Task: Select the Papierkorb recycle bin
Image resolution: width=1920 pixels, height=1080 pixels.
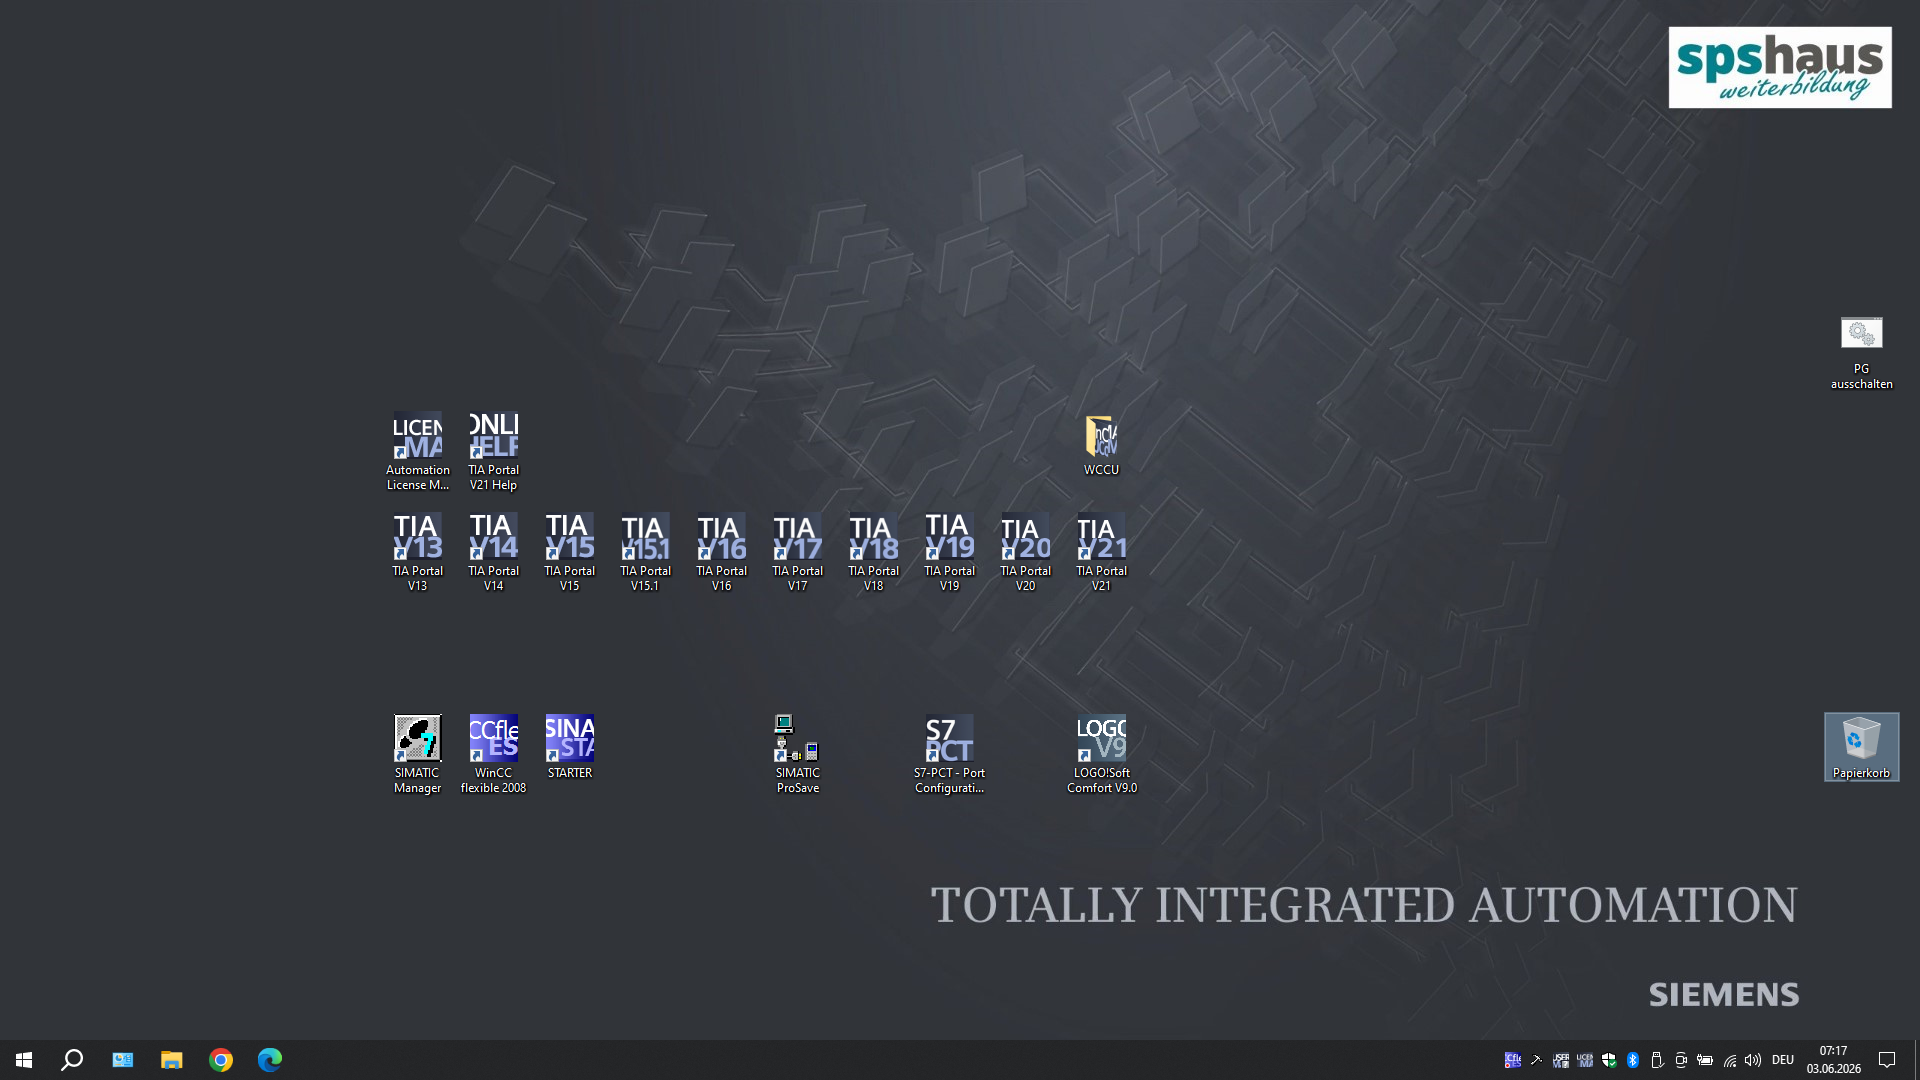Action: click(1861, 747)
